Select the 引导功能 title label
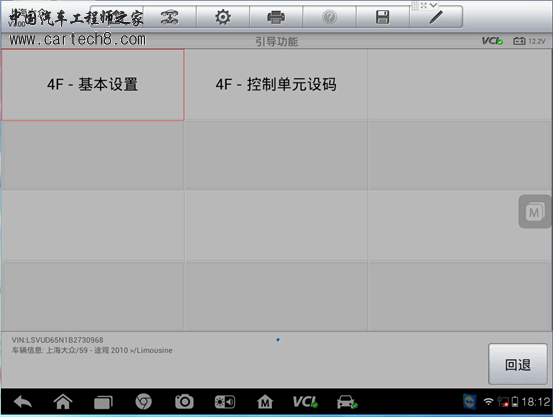The image size is (553, 418). point(276,42)
